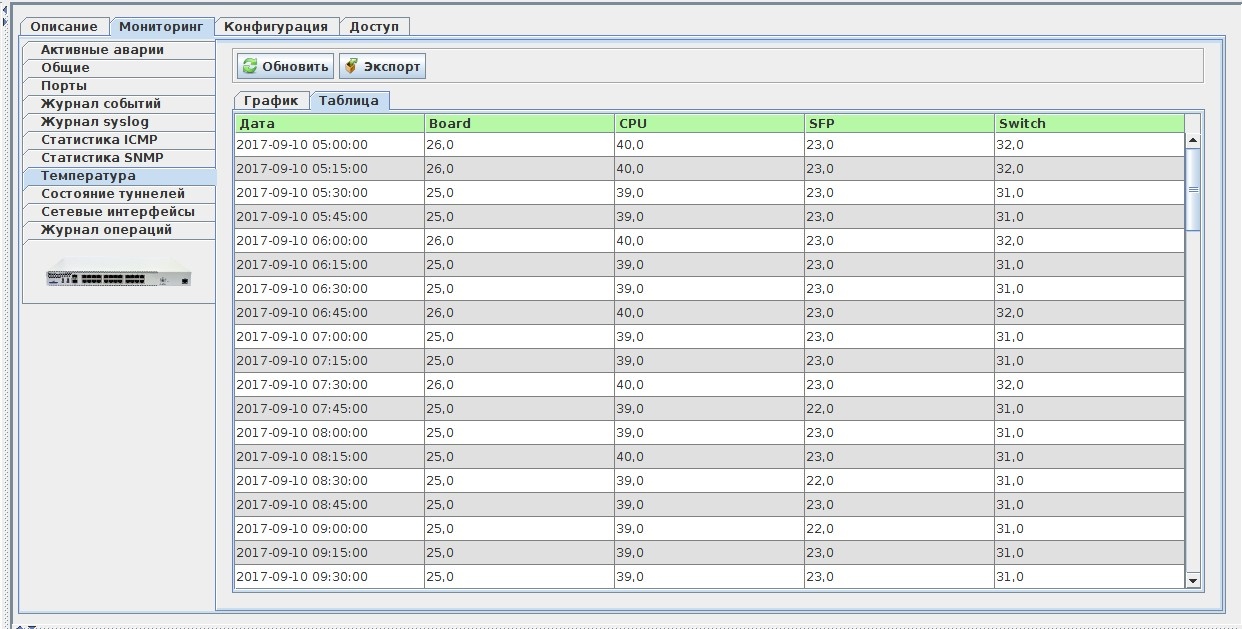Select Журнал событий in the sidebar
1242x629 pixels.
[100, 104]
